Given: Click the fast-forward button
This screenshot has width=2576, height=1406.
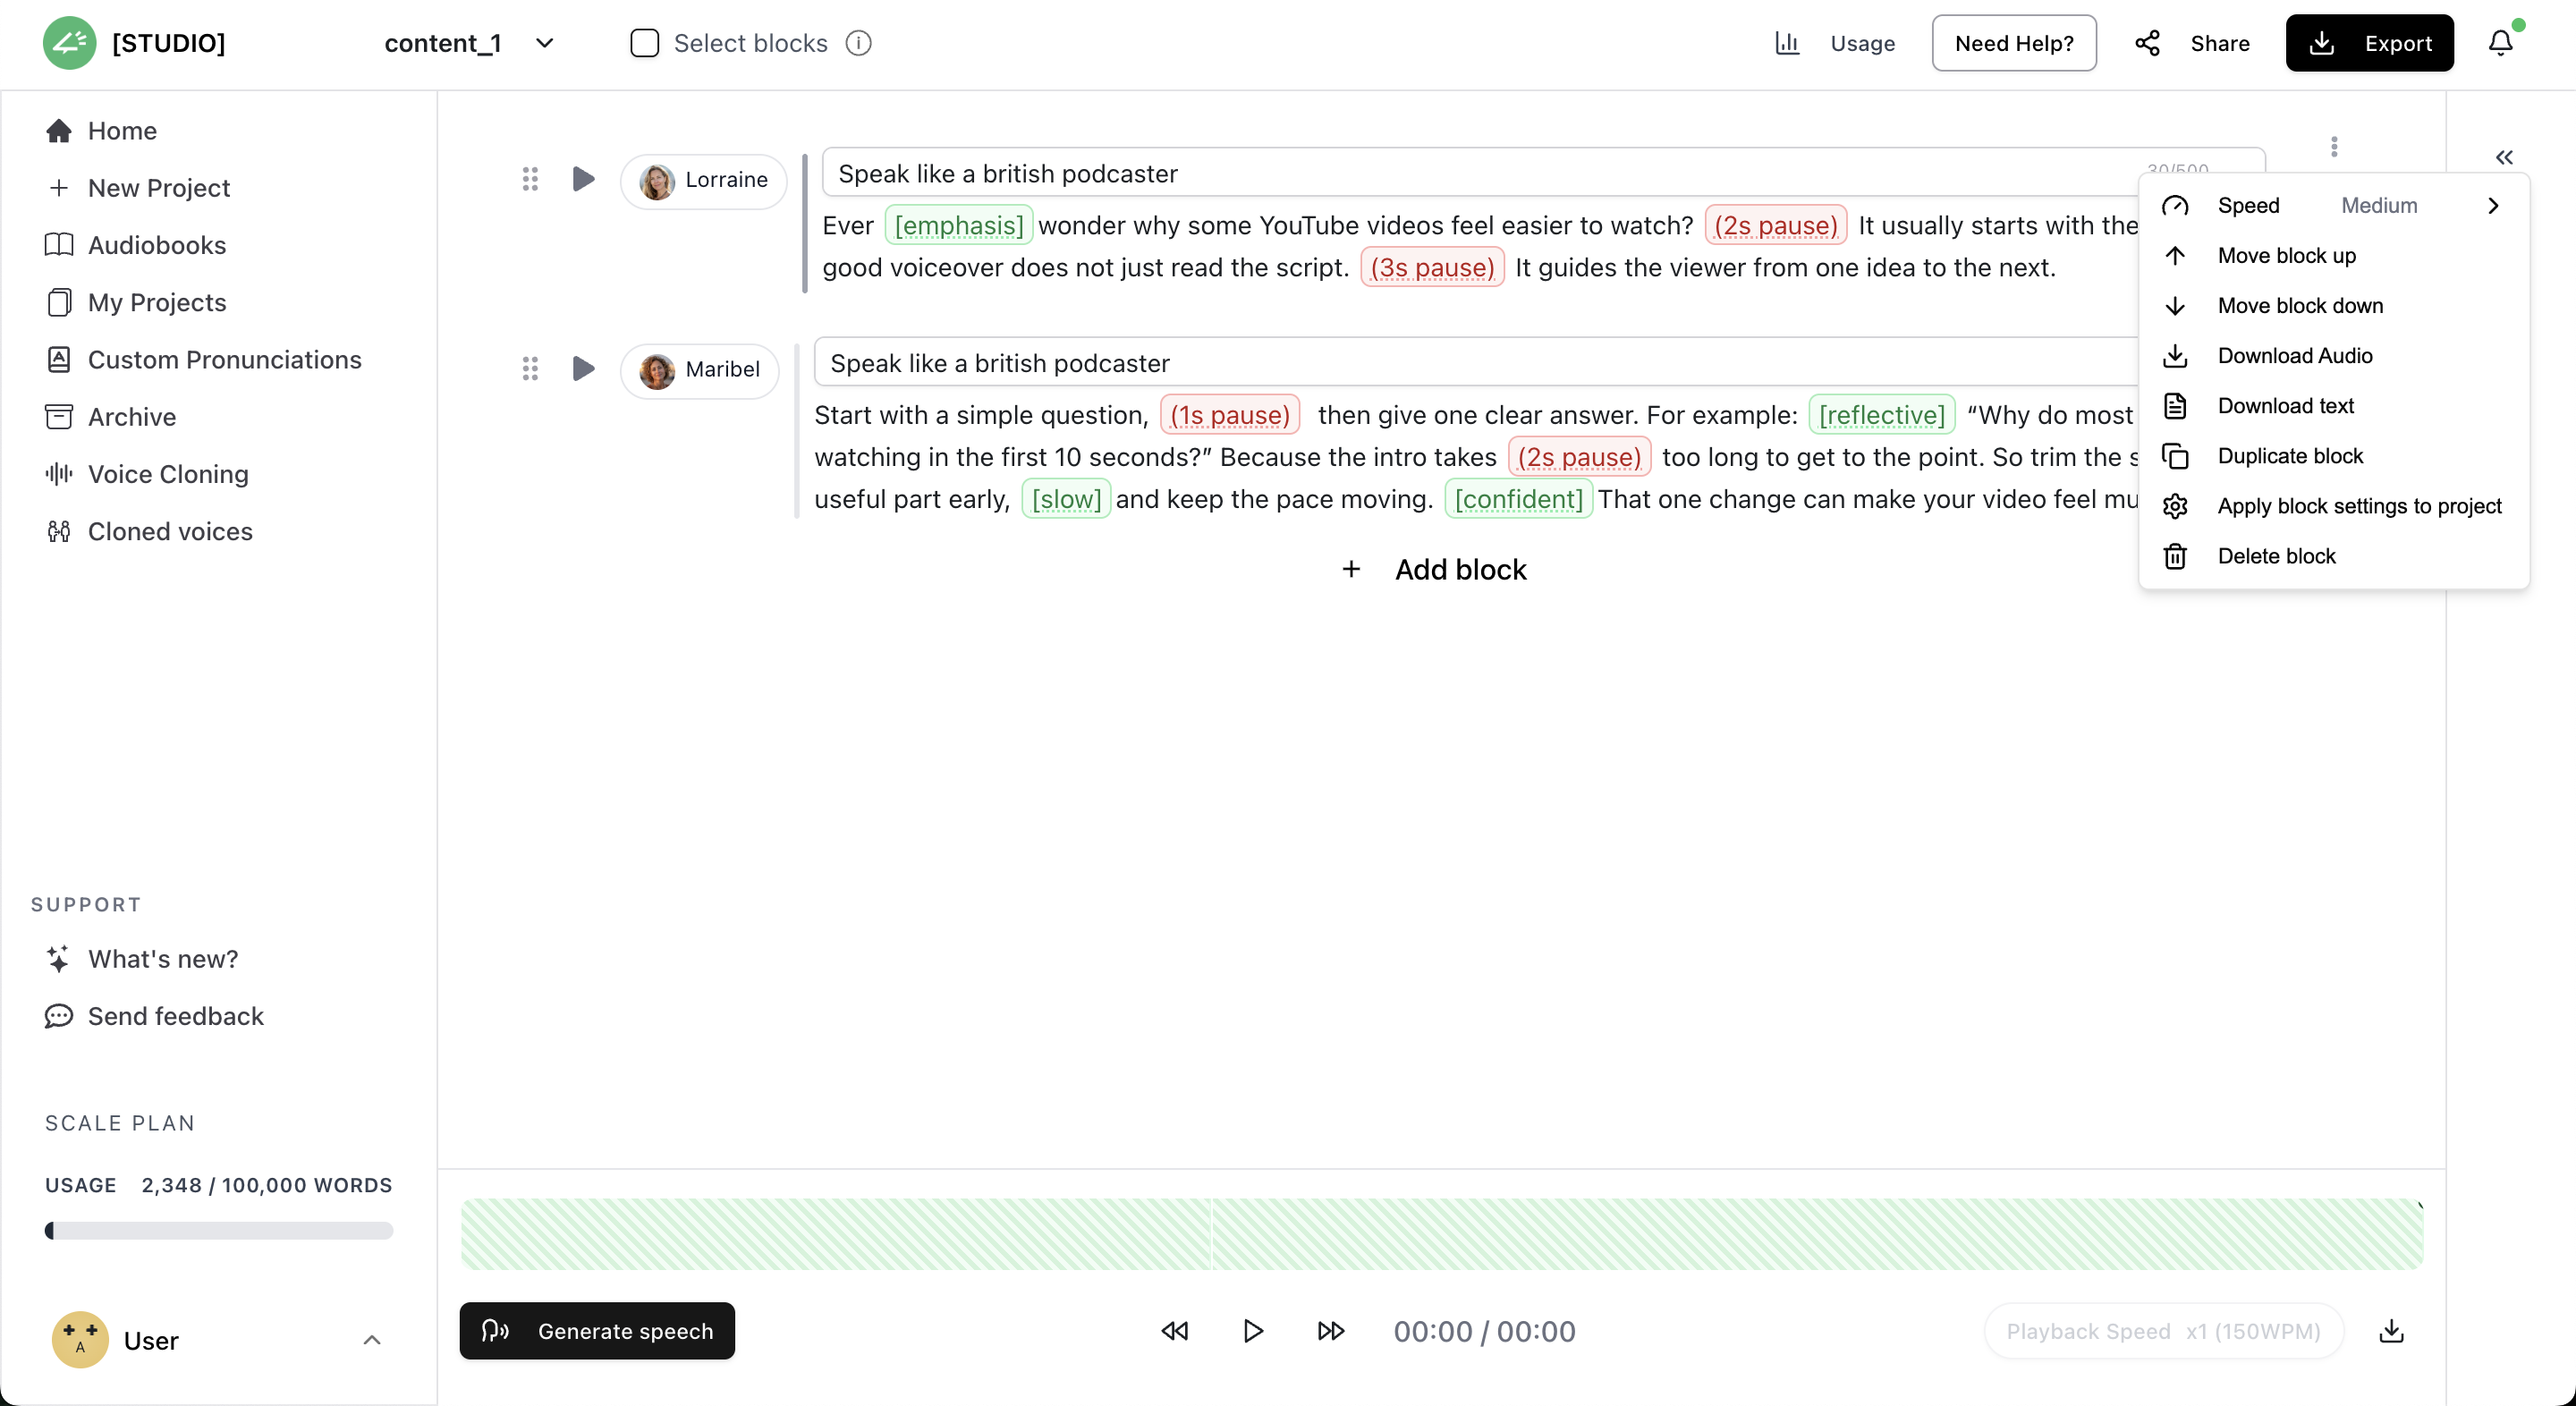Looking at the screenshot, I should (x=1331, y=1331).
